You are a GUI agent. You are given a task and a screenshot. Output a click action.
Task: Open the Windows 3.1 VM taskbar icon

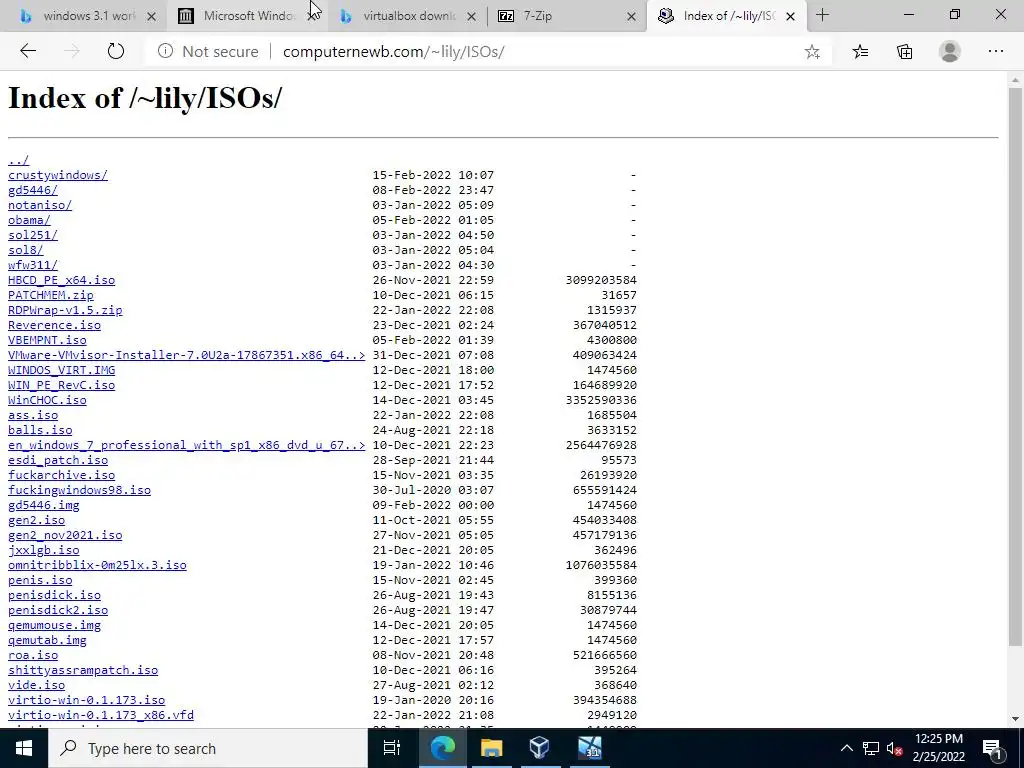589,748
